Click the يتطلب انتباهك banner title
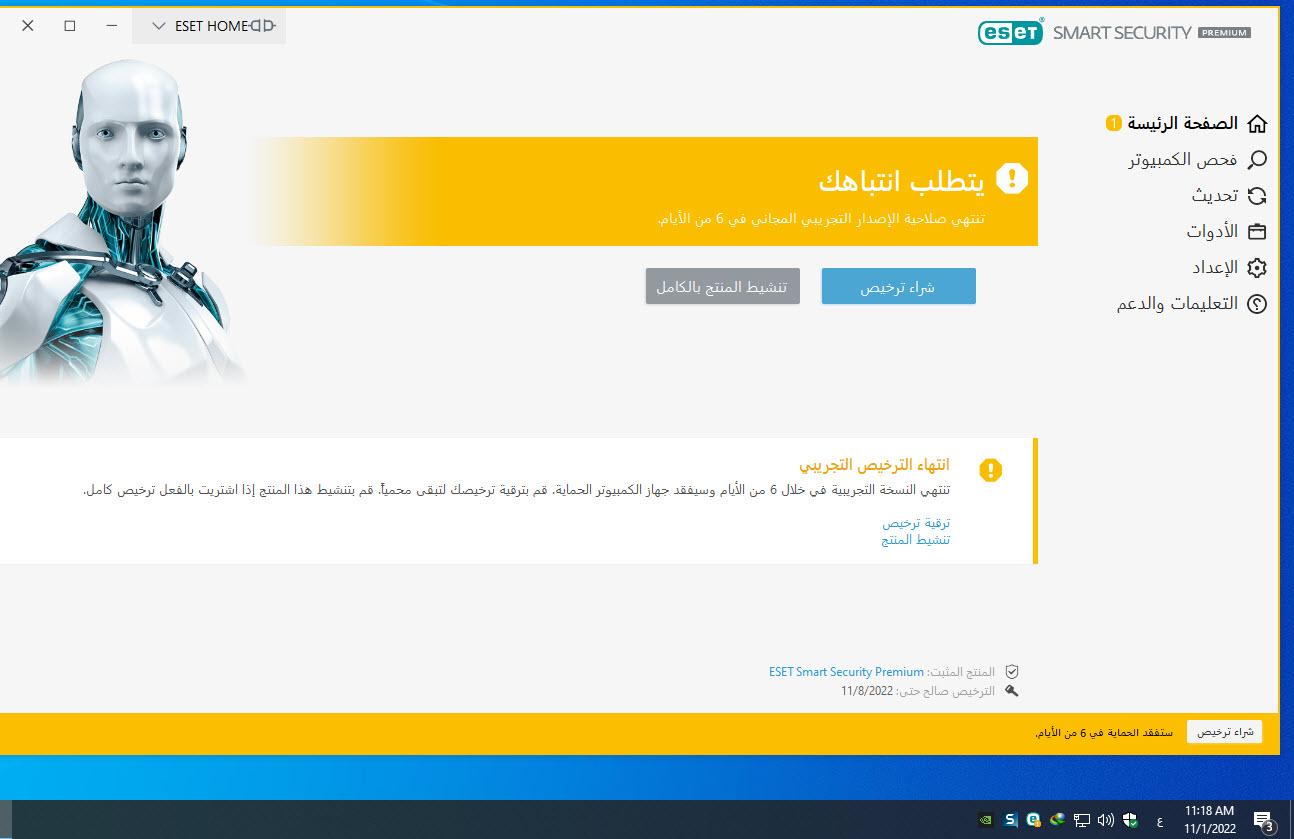Image resolution: width=1294 pixels, height=839 pixels. coord(901,181)
